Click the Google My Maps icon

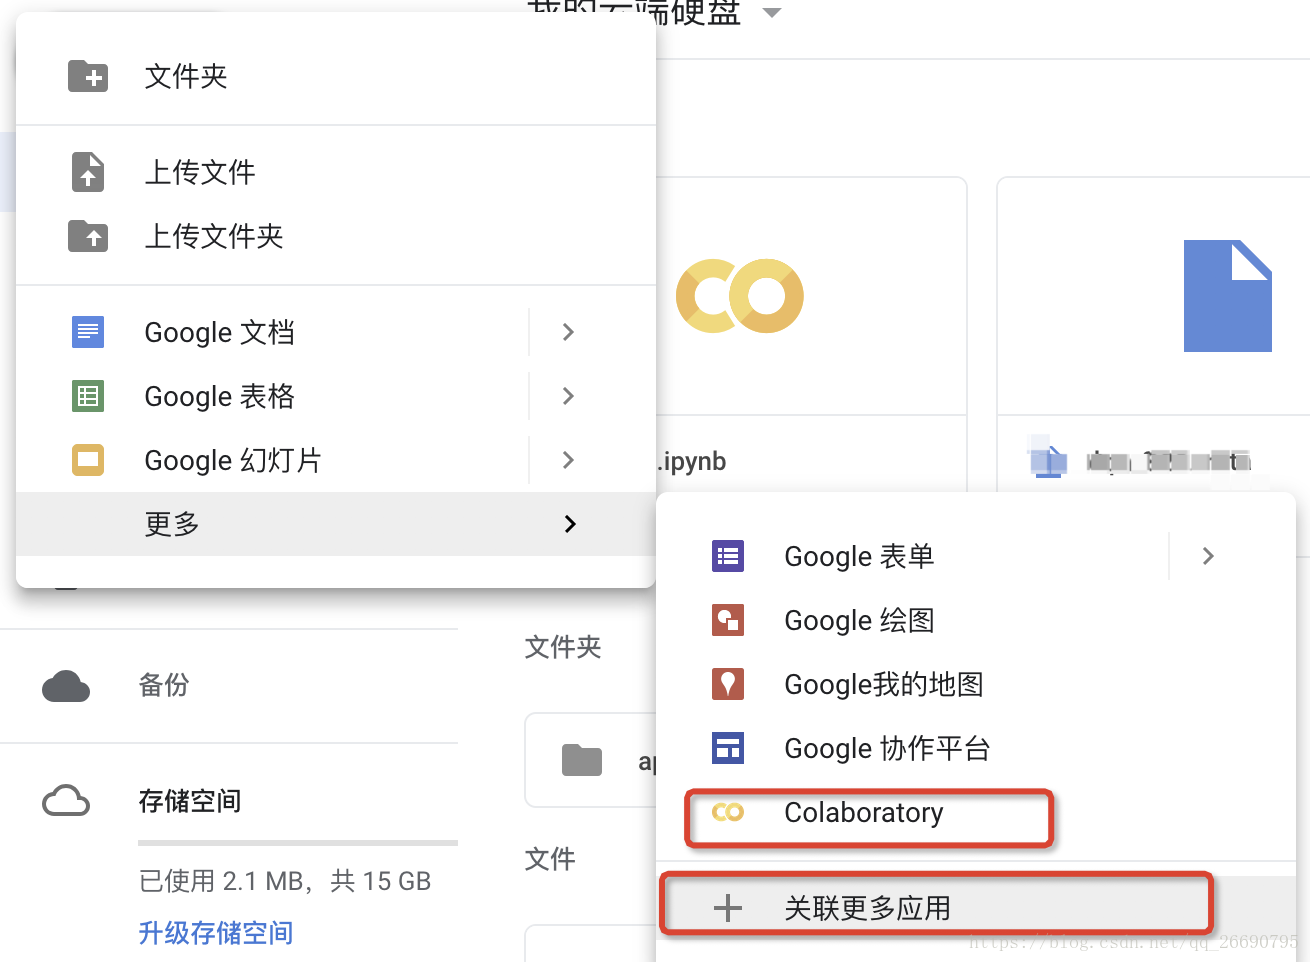[x=728, y=684]
